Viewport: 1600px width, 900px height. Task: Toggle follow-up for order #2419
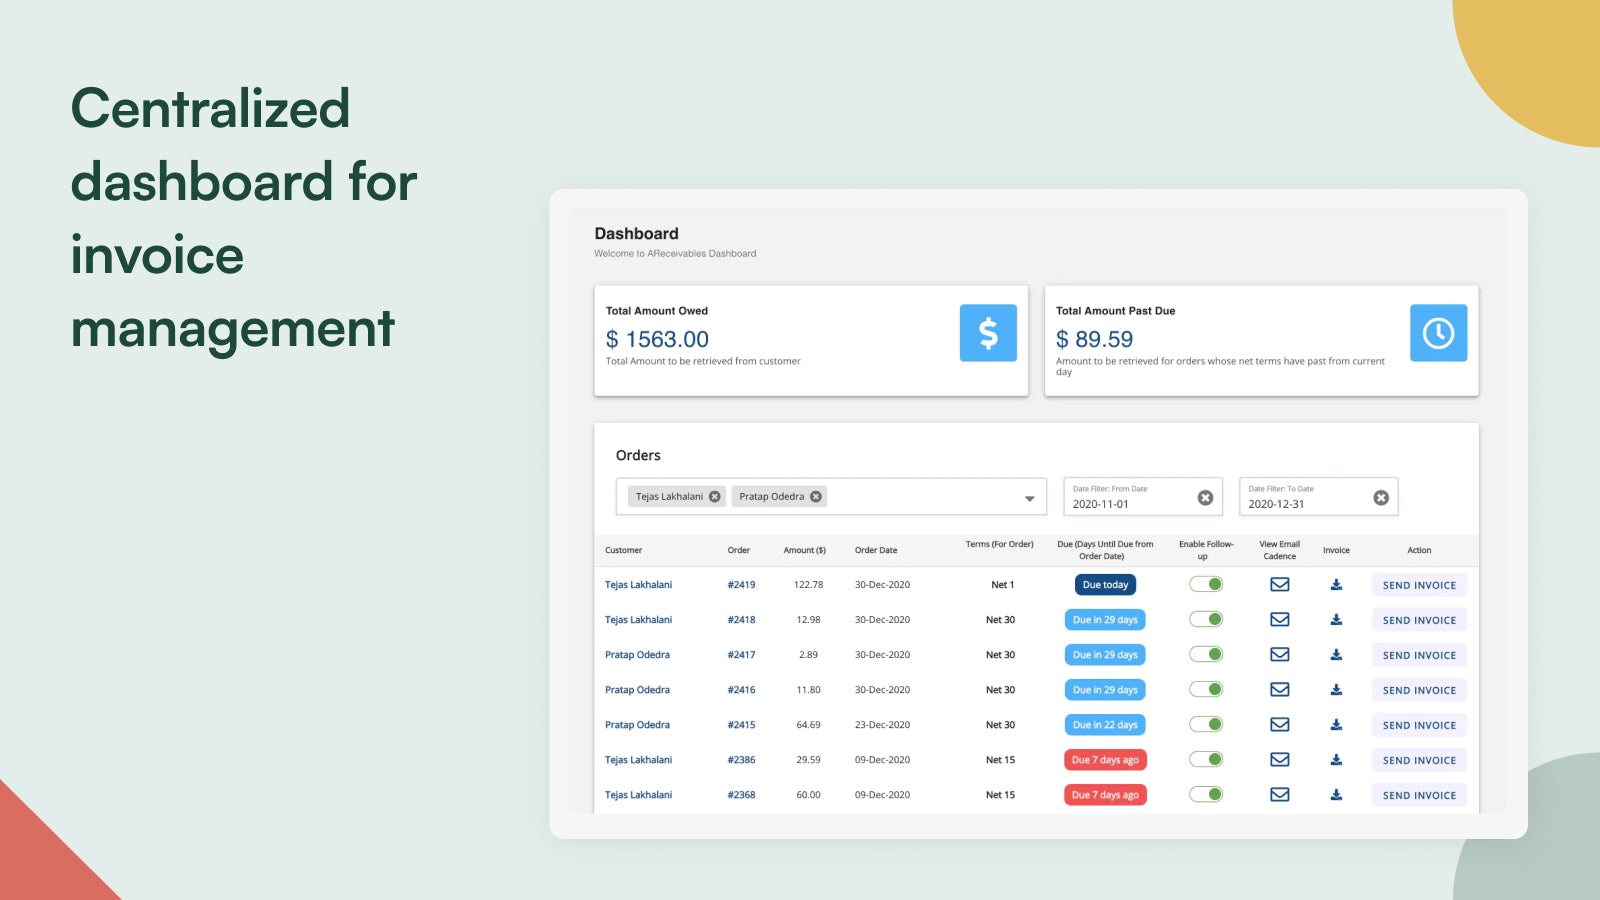1206,584
